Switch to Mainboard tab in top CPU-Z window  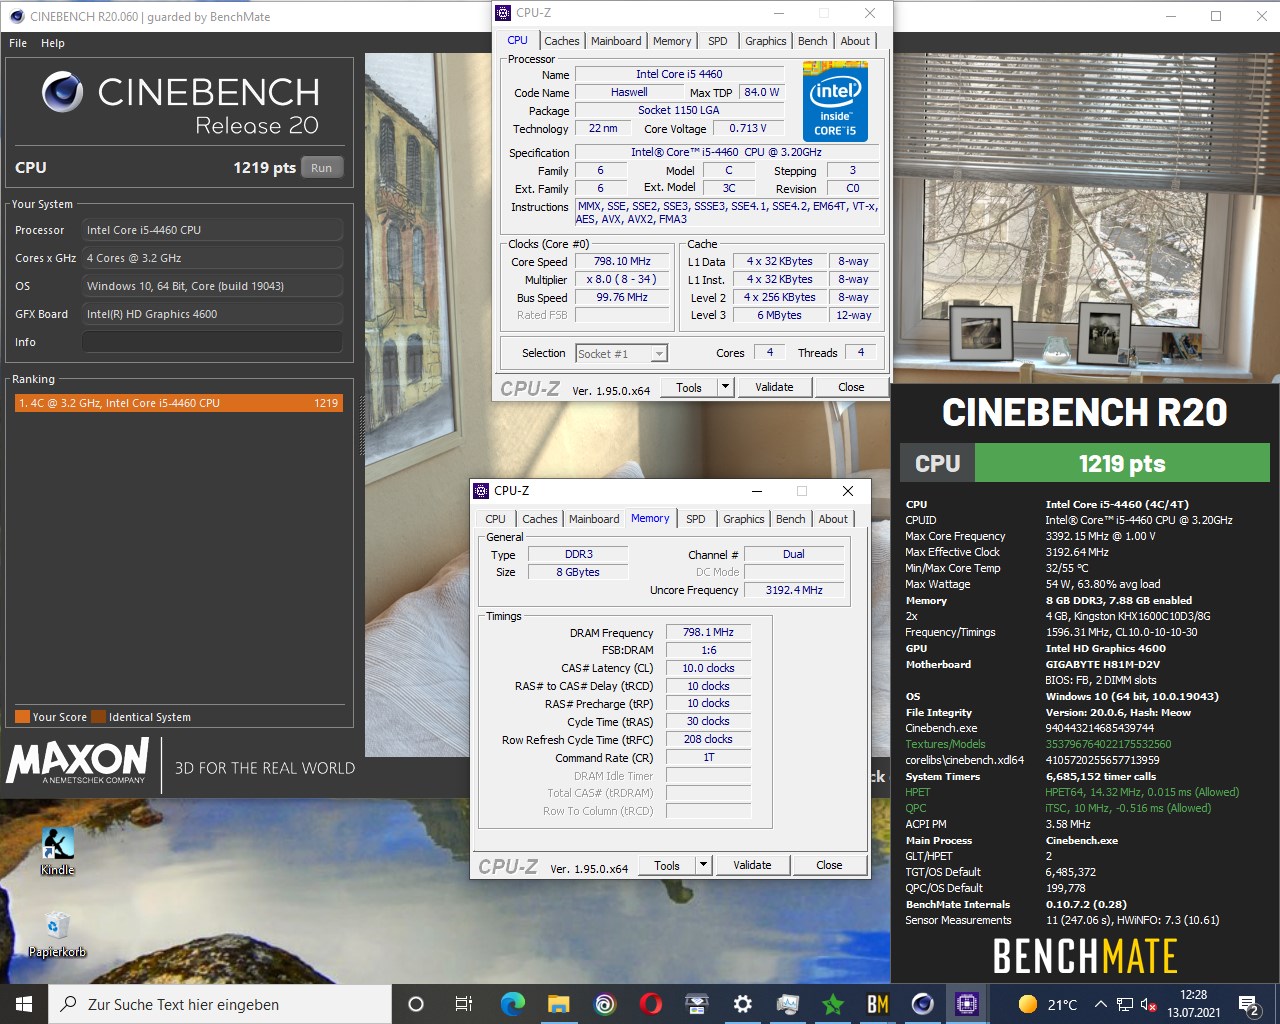[616, 41]
